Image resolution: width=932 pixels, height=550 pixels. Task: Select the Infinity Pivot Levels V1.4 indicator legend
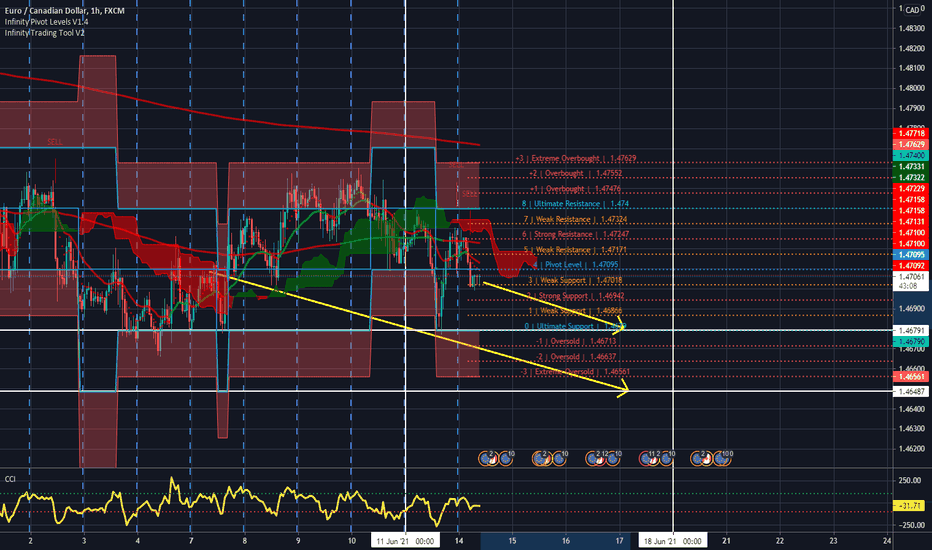[46, 21]
